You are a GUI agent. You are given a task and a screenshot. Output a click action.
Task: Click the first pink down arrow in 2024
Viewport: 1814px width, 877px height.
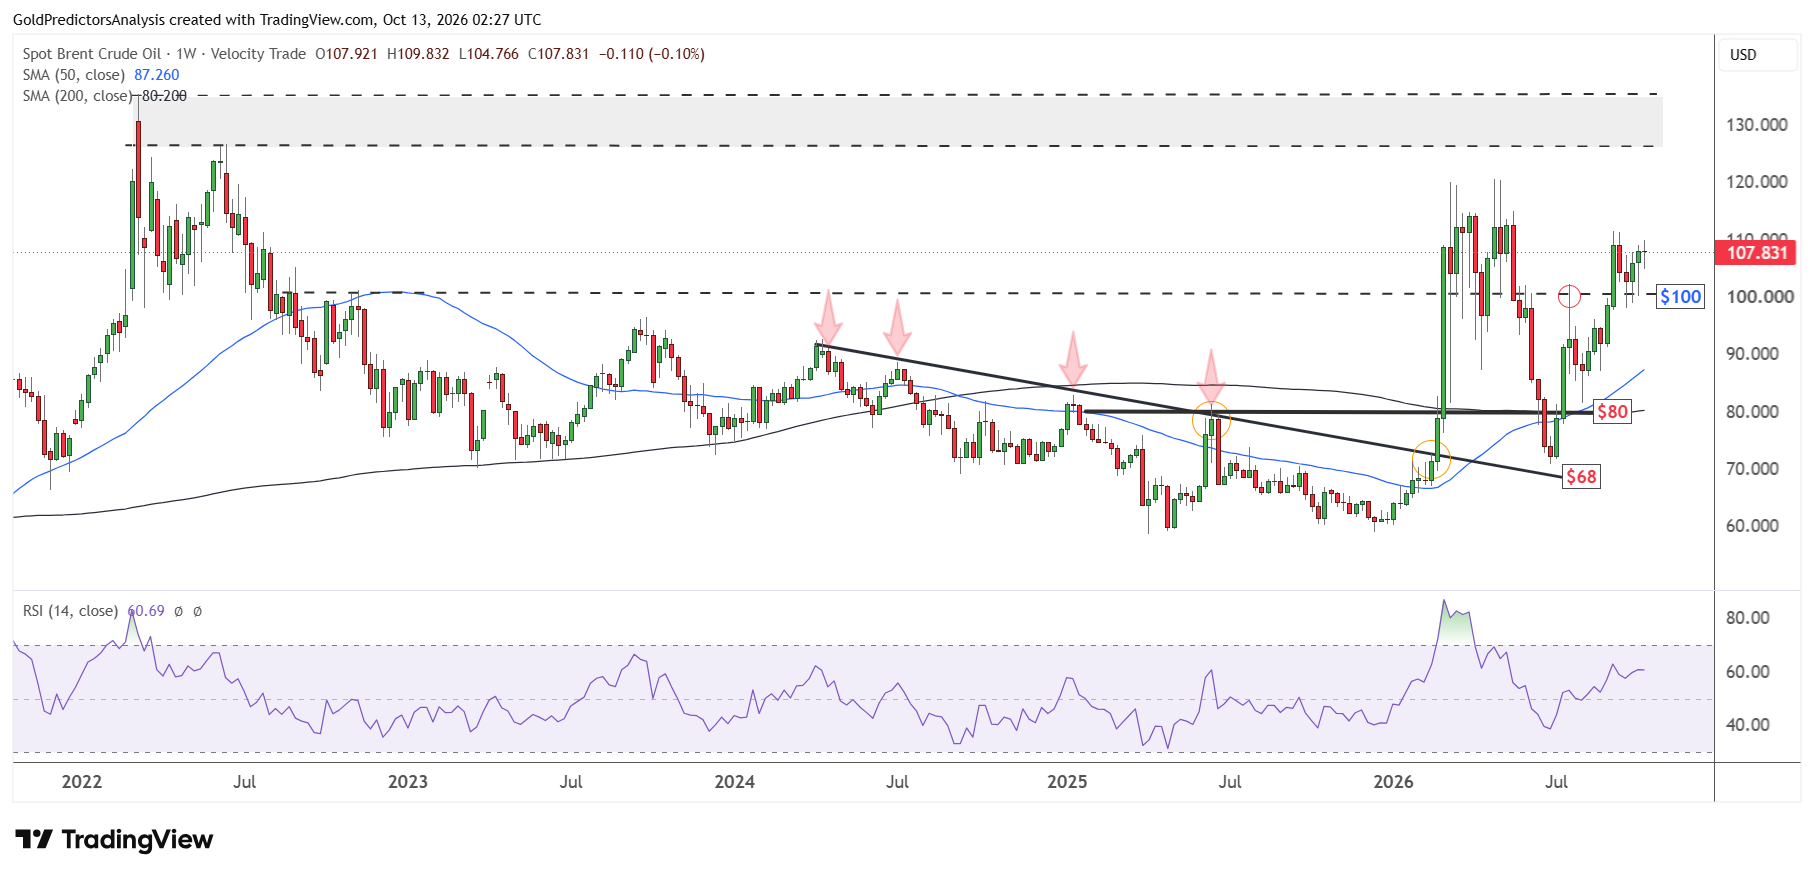click(x=827, y=317)
